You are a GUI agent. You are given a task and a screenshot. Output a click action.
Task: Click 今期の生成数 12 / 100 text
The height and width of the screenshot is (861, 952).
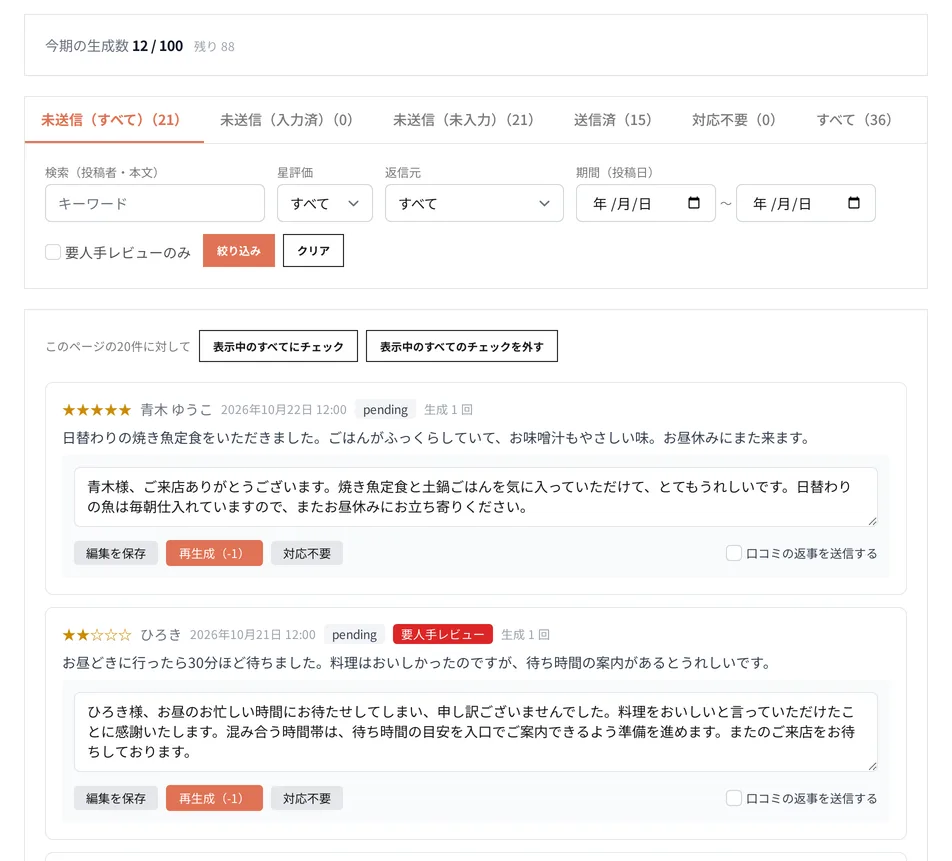coord(114,46)
